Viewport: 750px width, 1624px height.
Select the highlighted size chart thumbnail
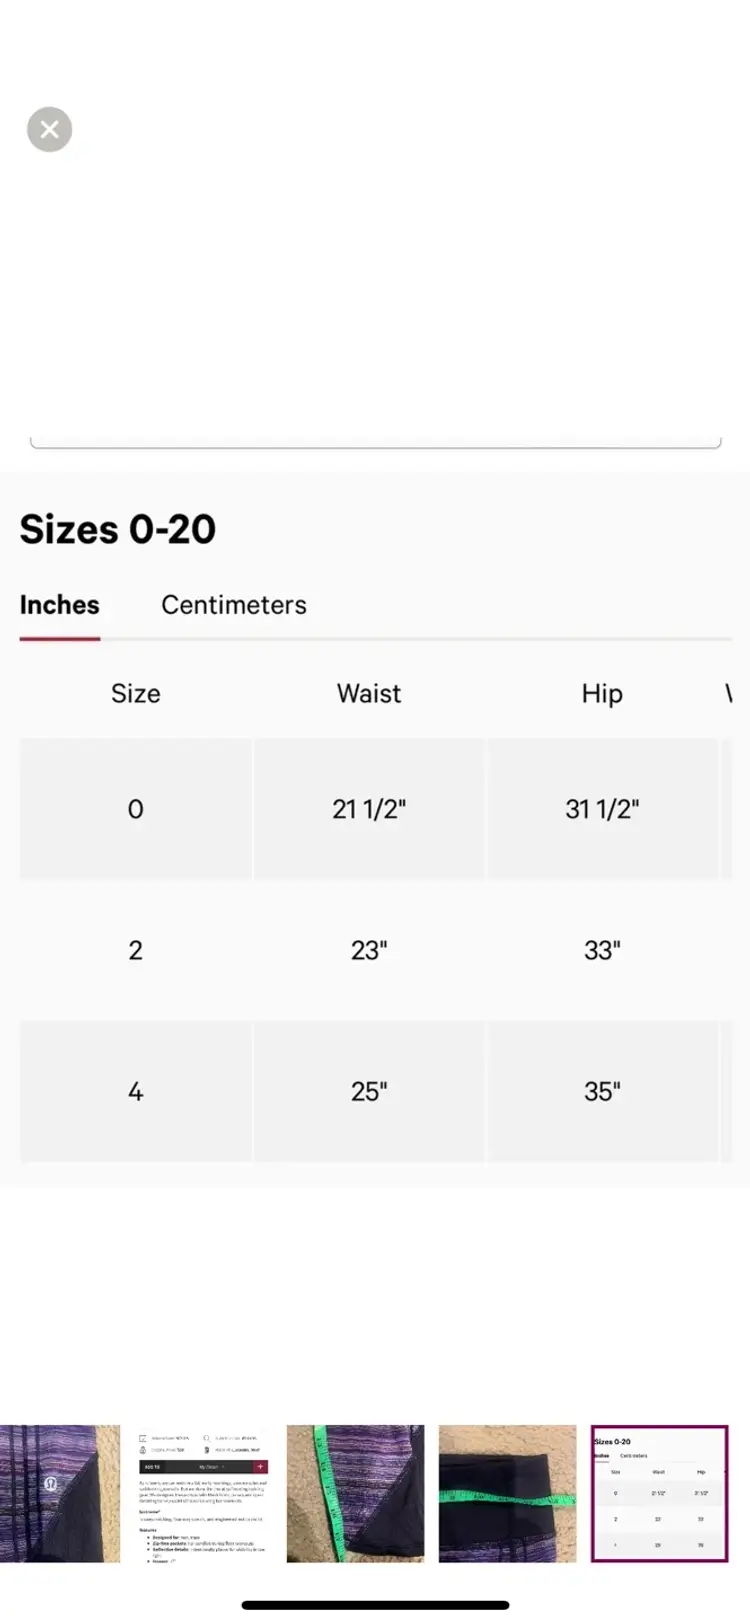[x=659, y=1493]
